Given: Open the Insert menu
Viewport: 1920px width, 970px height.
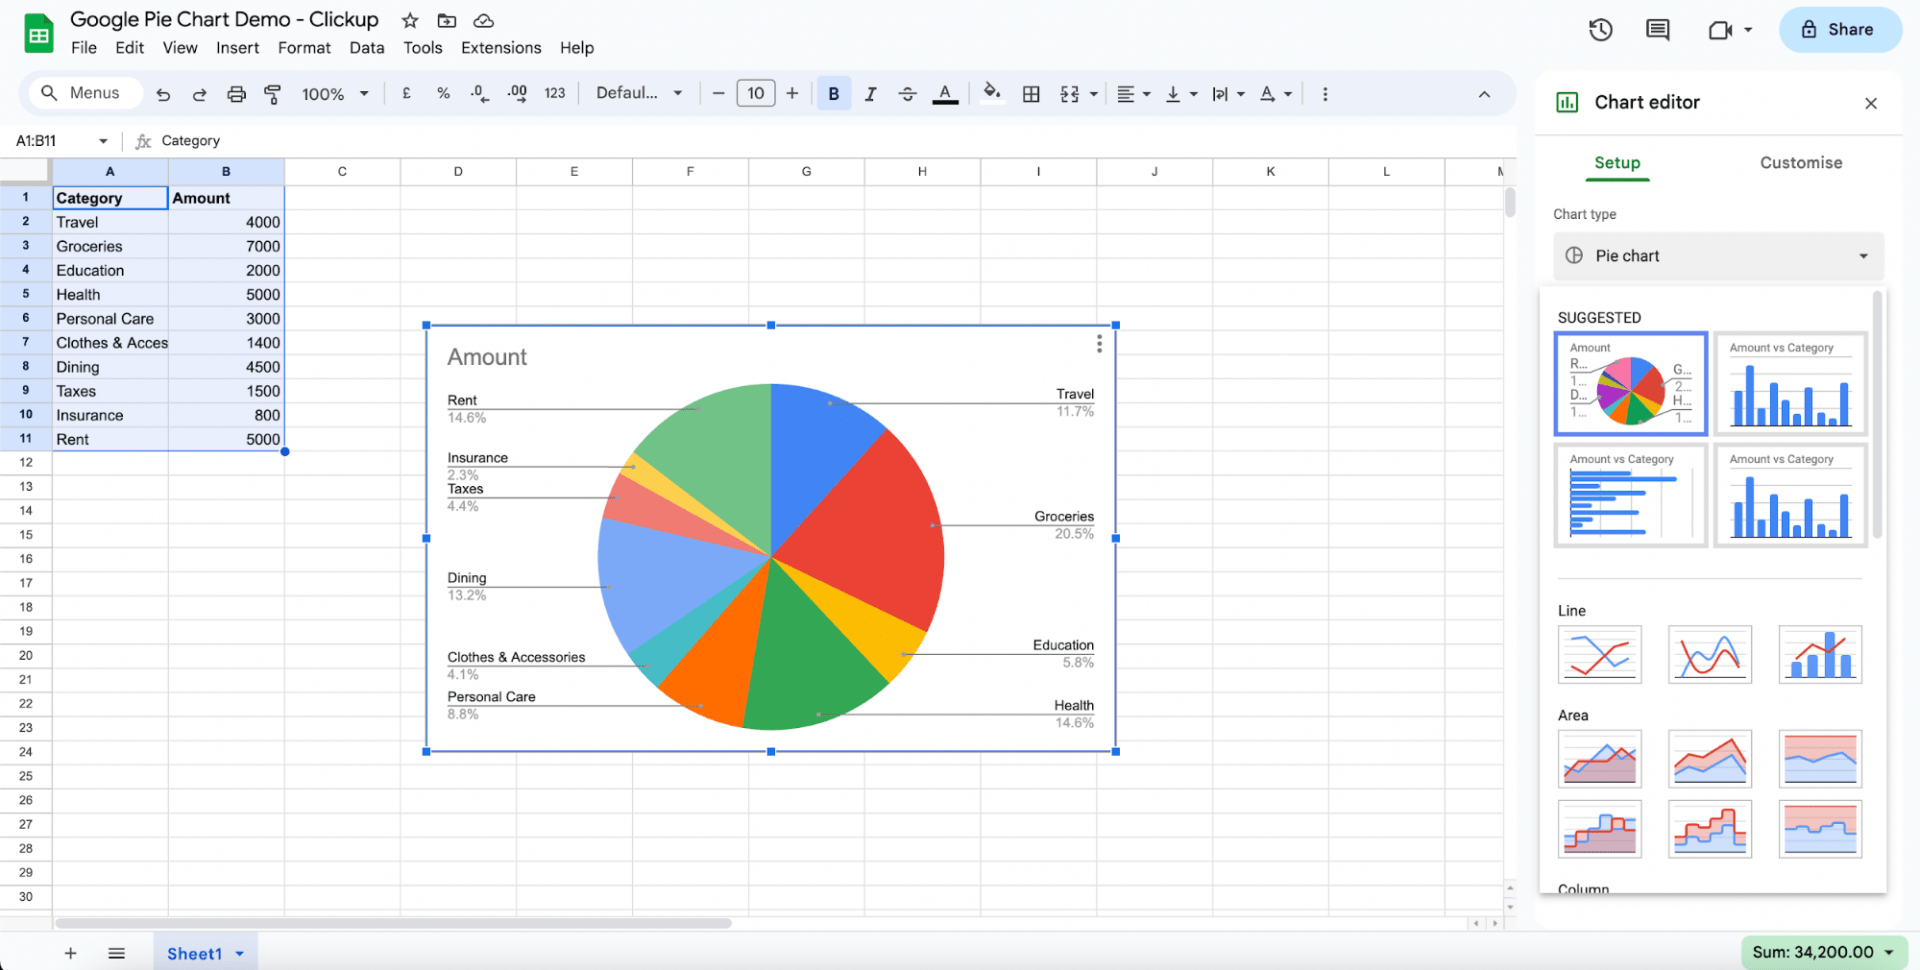Looking at the screenshot, I should (x=237, y=47).
